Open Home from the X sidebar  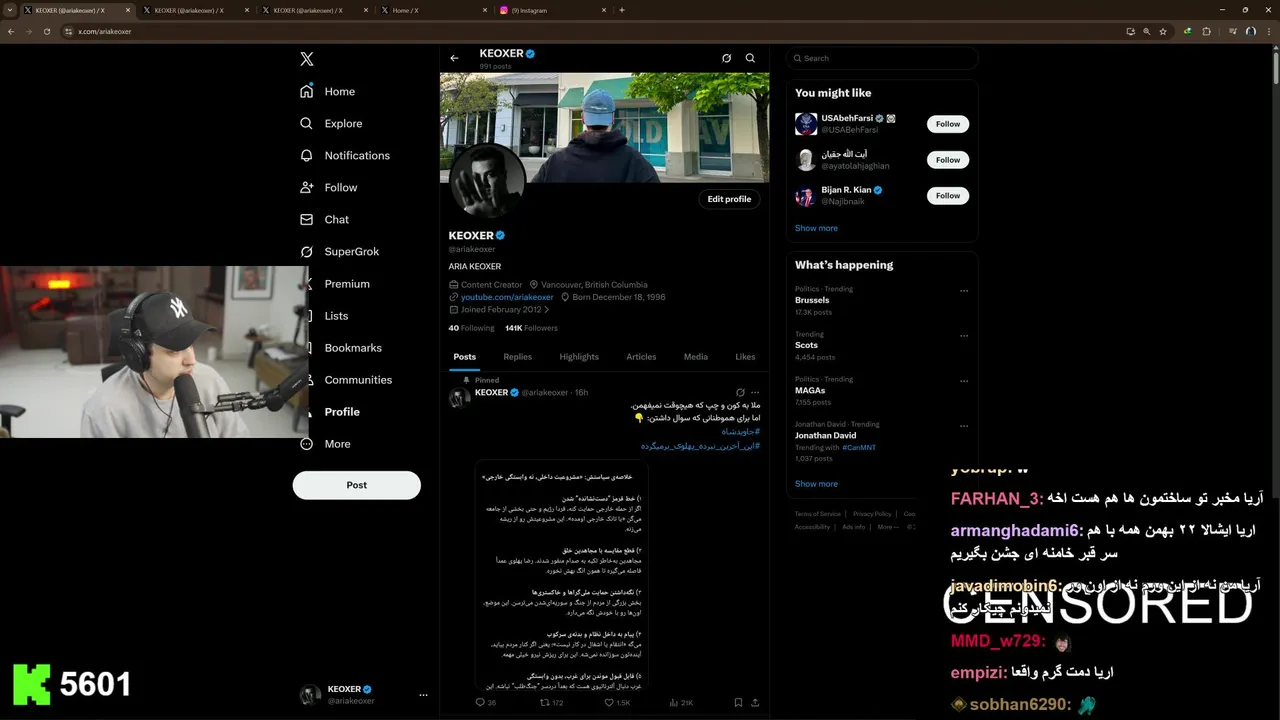click(x=328, y=91)
